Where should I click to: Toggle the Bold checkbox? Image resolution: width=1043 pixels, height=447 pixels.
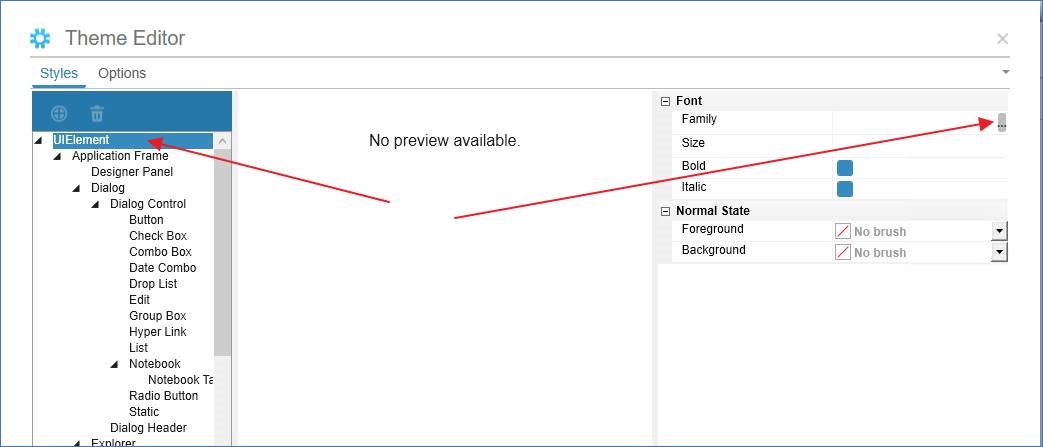click(x=845, y=168)
